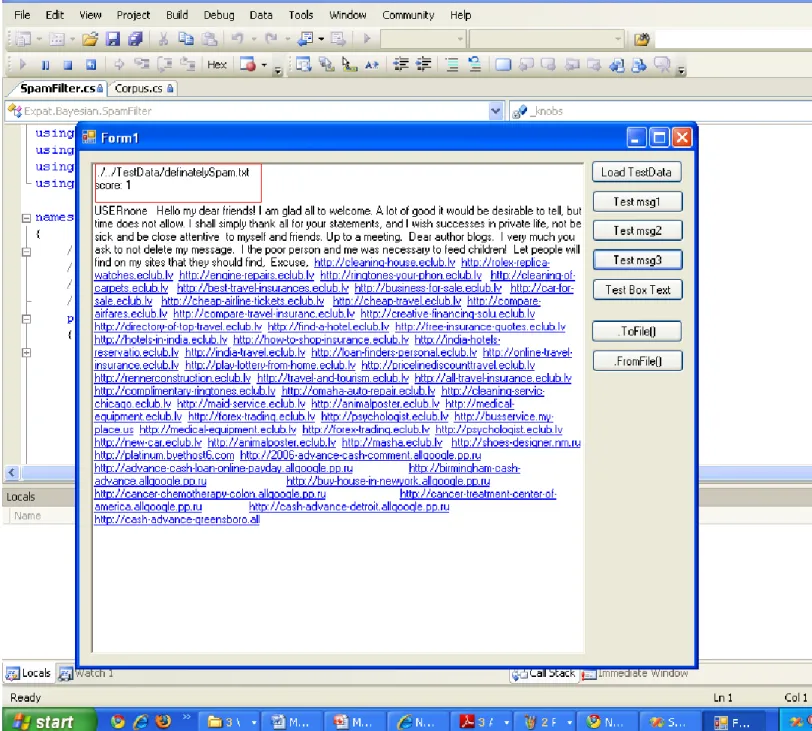Show next statement arrow icon
The image size is (812, 731).
[119, 65]
